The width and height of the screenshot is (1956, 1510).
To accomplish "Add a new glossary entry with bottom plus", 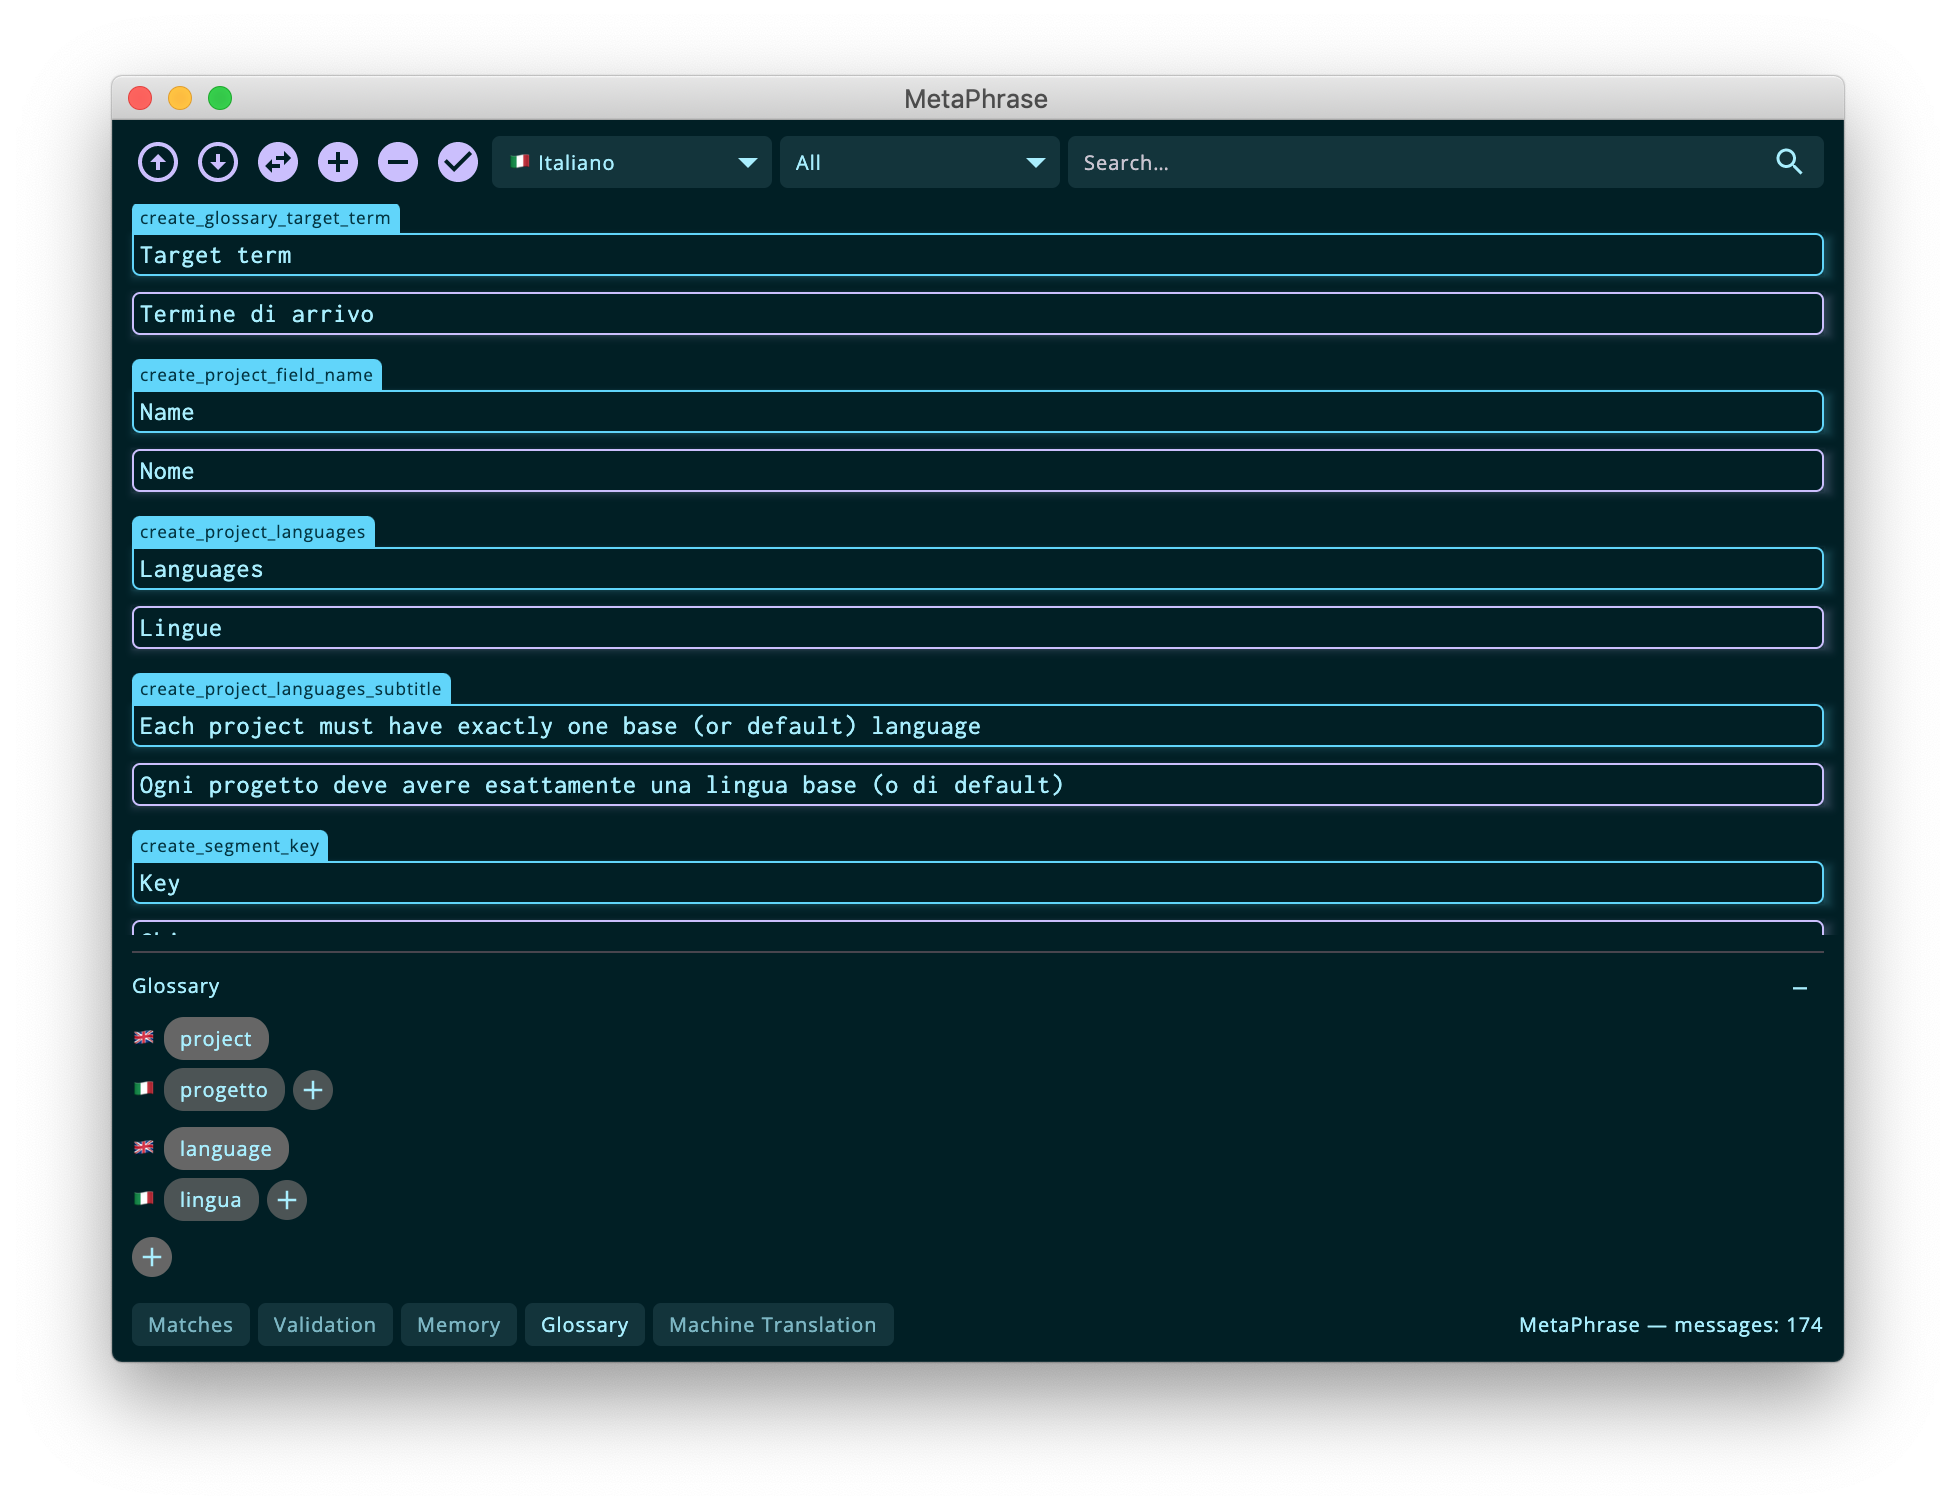I will point(152,1257).
